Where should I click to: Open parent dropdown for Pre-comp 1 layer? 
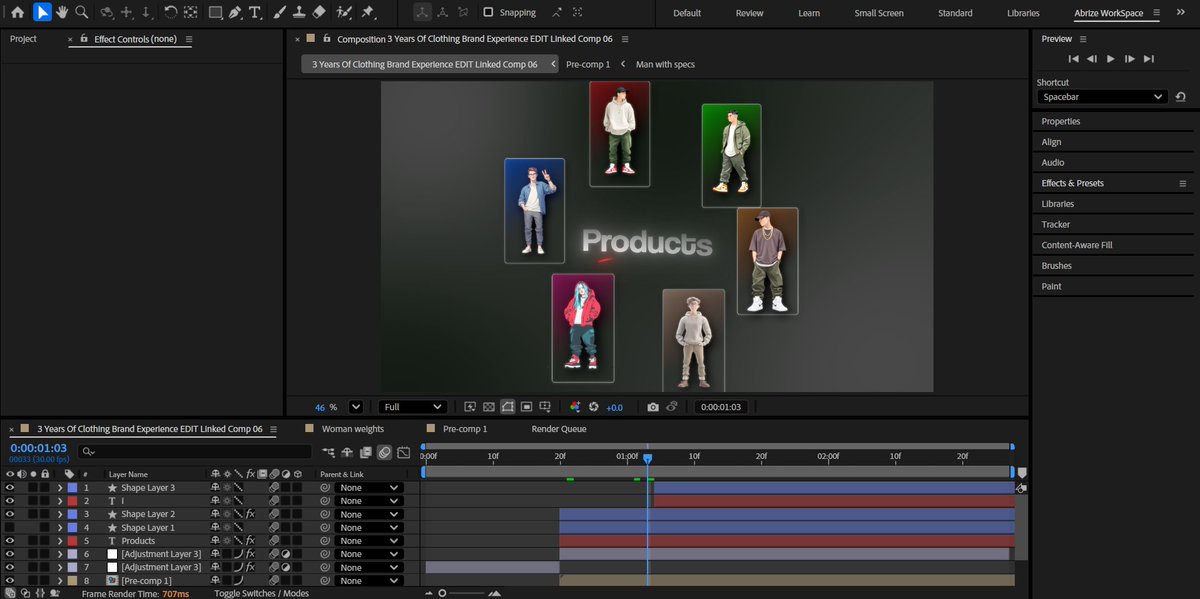coord(369,581)
